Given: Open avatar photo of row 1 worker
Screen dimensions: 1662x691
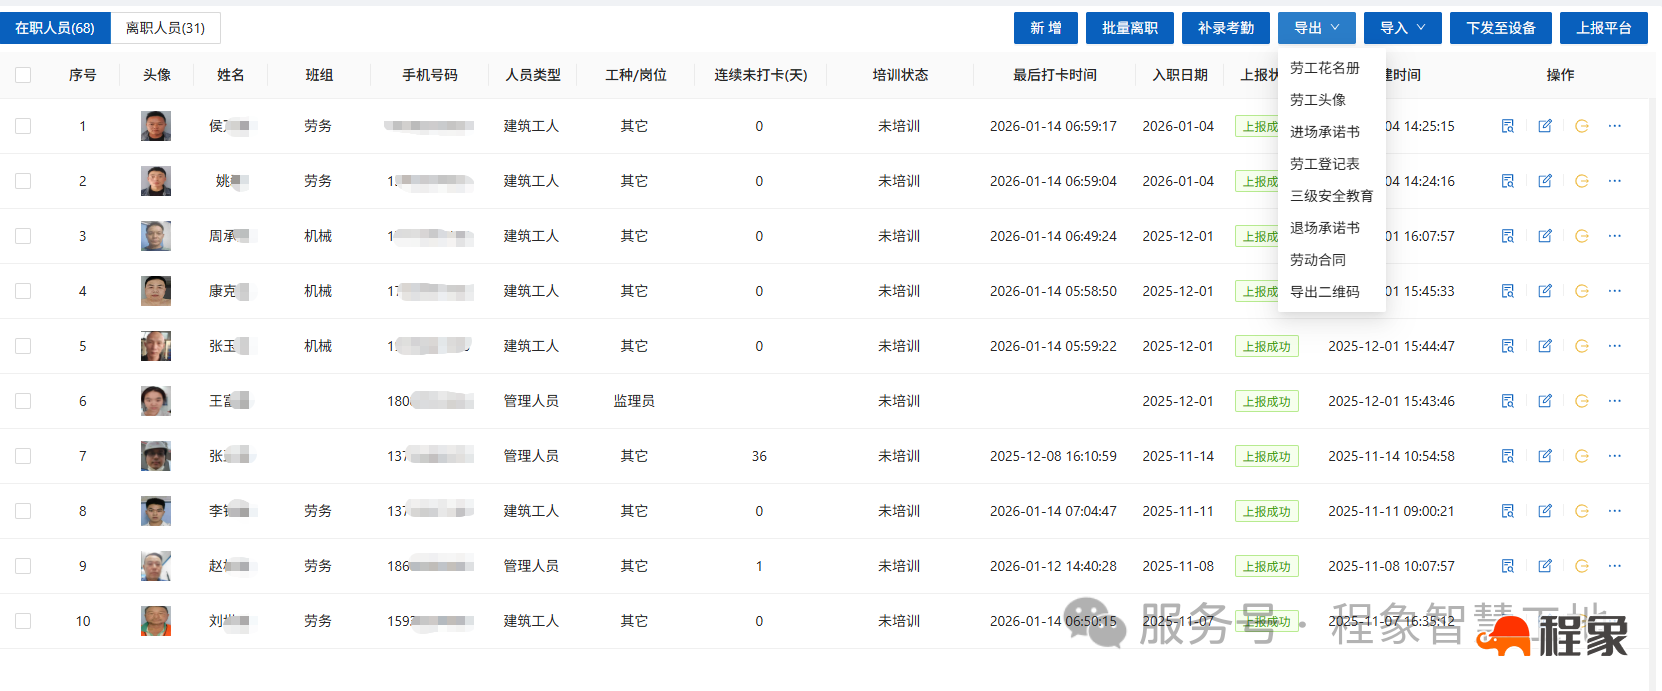Looking at the screenshot, I should click(156, 126).
